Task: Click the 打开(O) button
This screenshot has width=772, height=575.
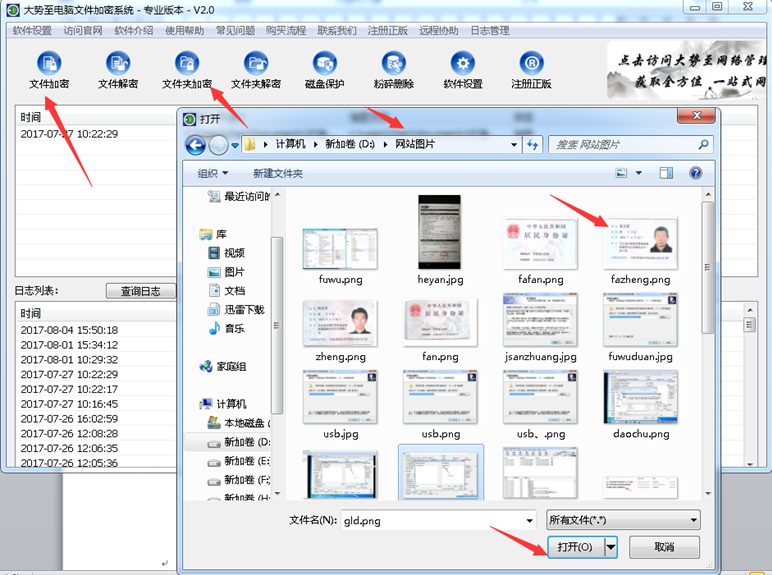Action: pos(572,547)
